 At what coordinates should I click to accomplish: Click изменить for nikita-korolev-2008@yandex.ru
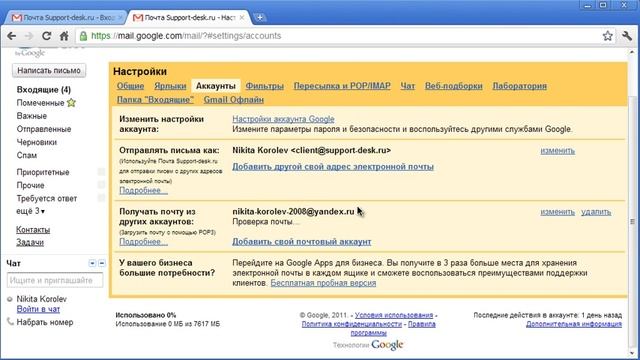pos(558,212)
